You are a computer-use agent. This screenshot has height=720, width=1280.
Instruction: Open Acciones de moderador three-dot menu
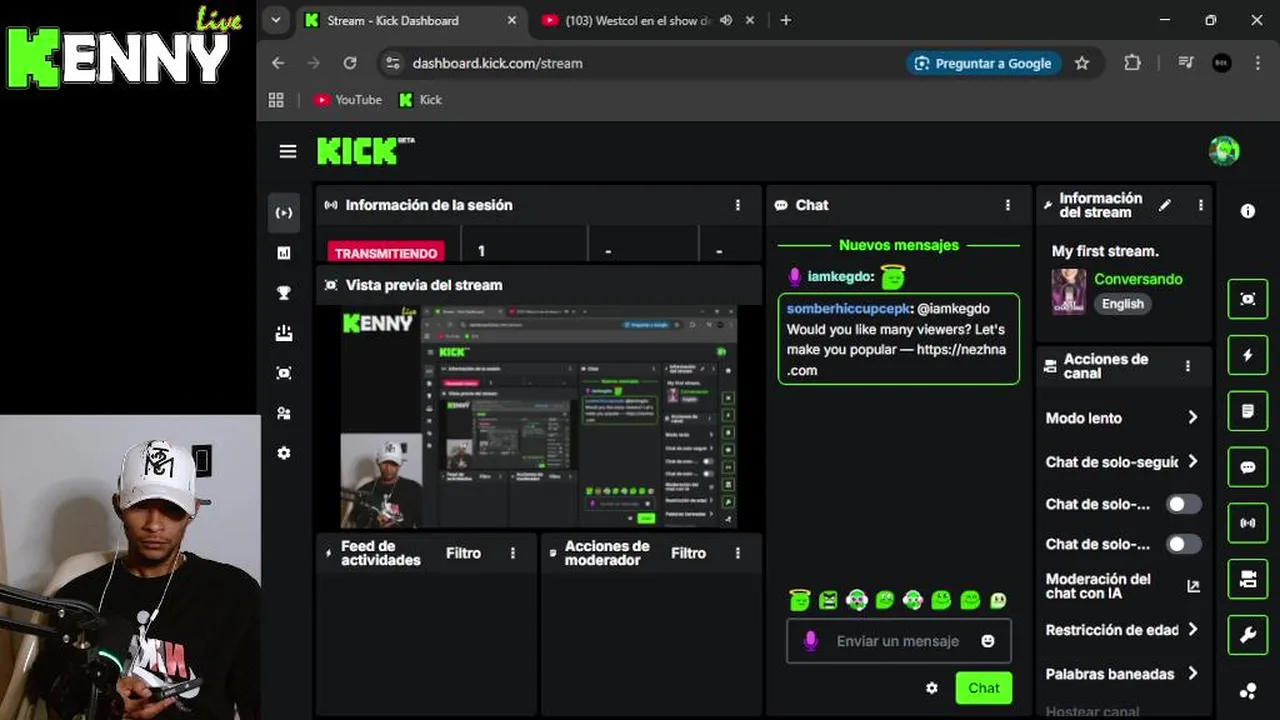(738, 553)
